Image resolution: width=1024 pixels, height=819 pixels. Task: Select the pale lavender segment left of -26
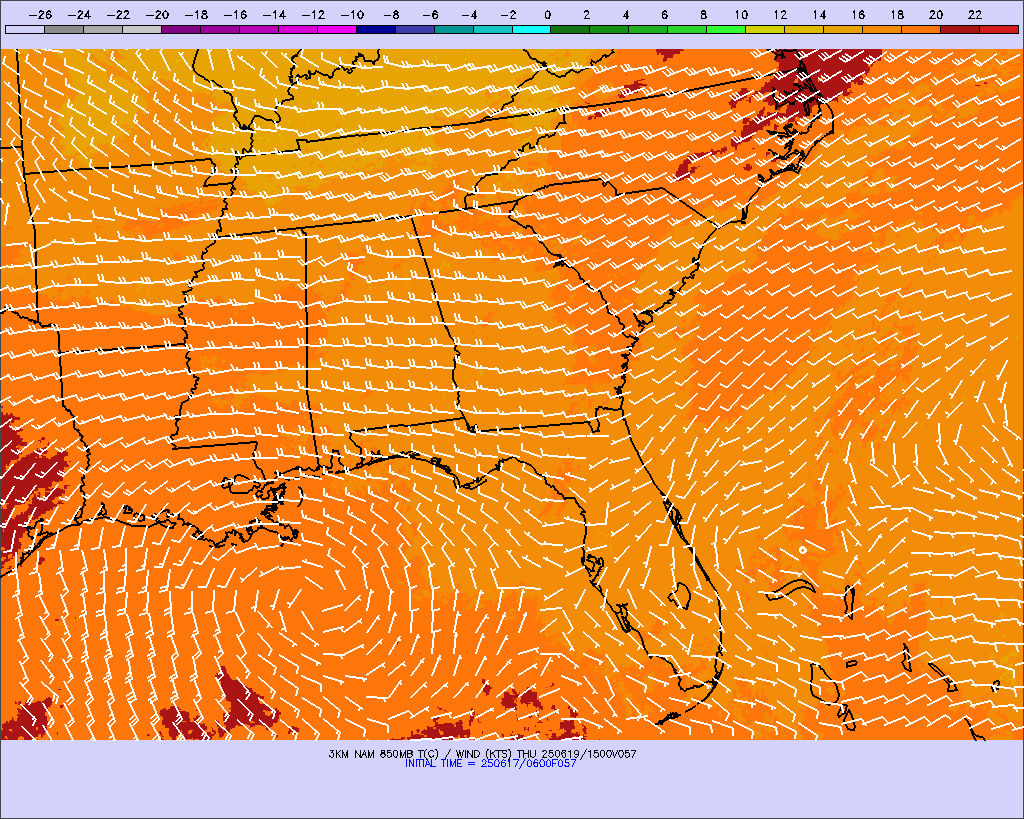(x=25, y=29)
